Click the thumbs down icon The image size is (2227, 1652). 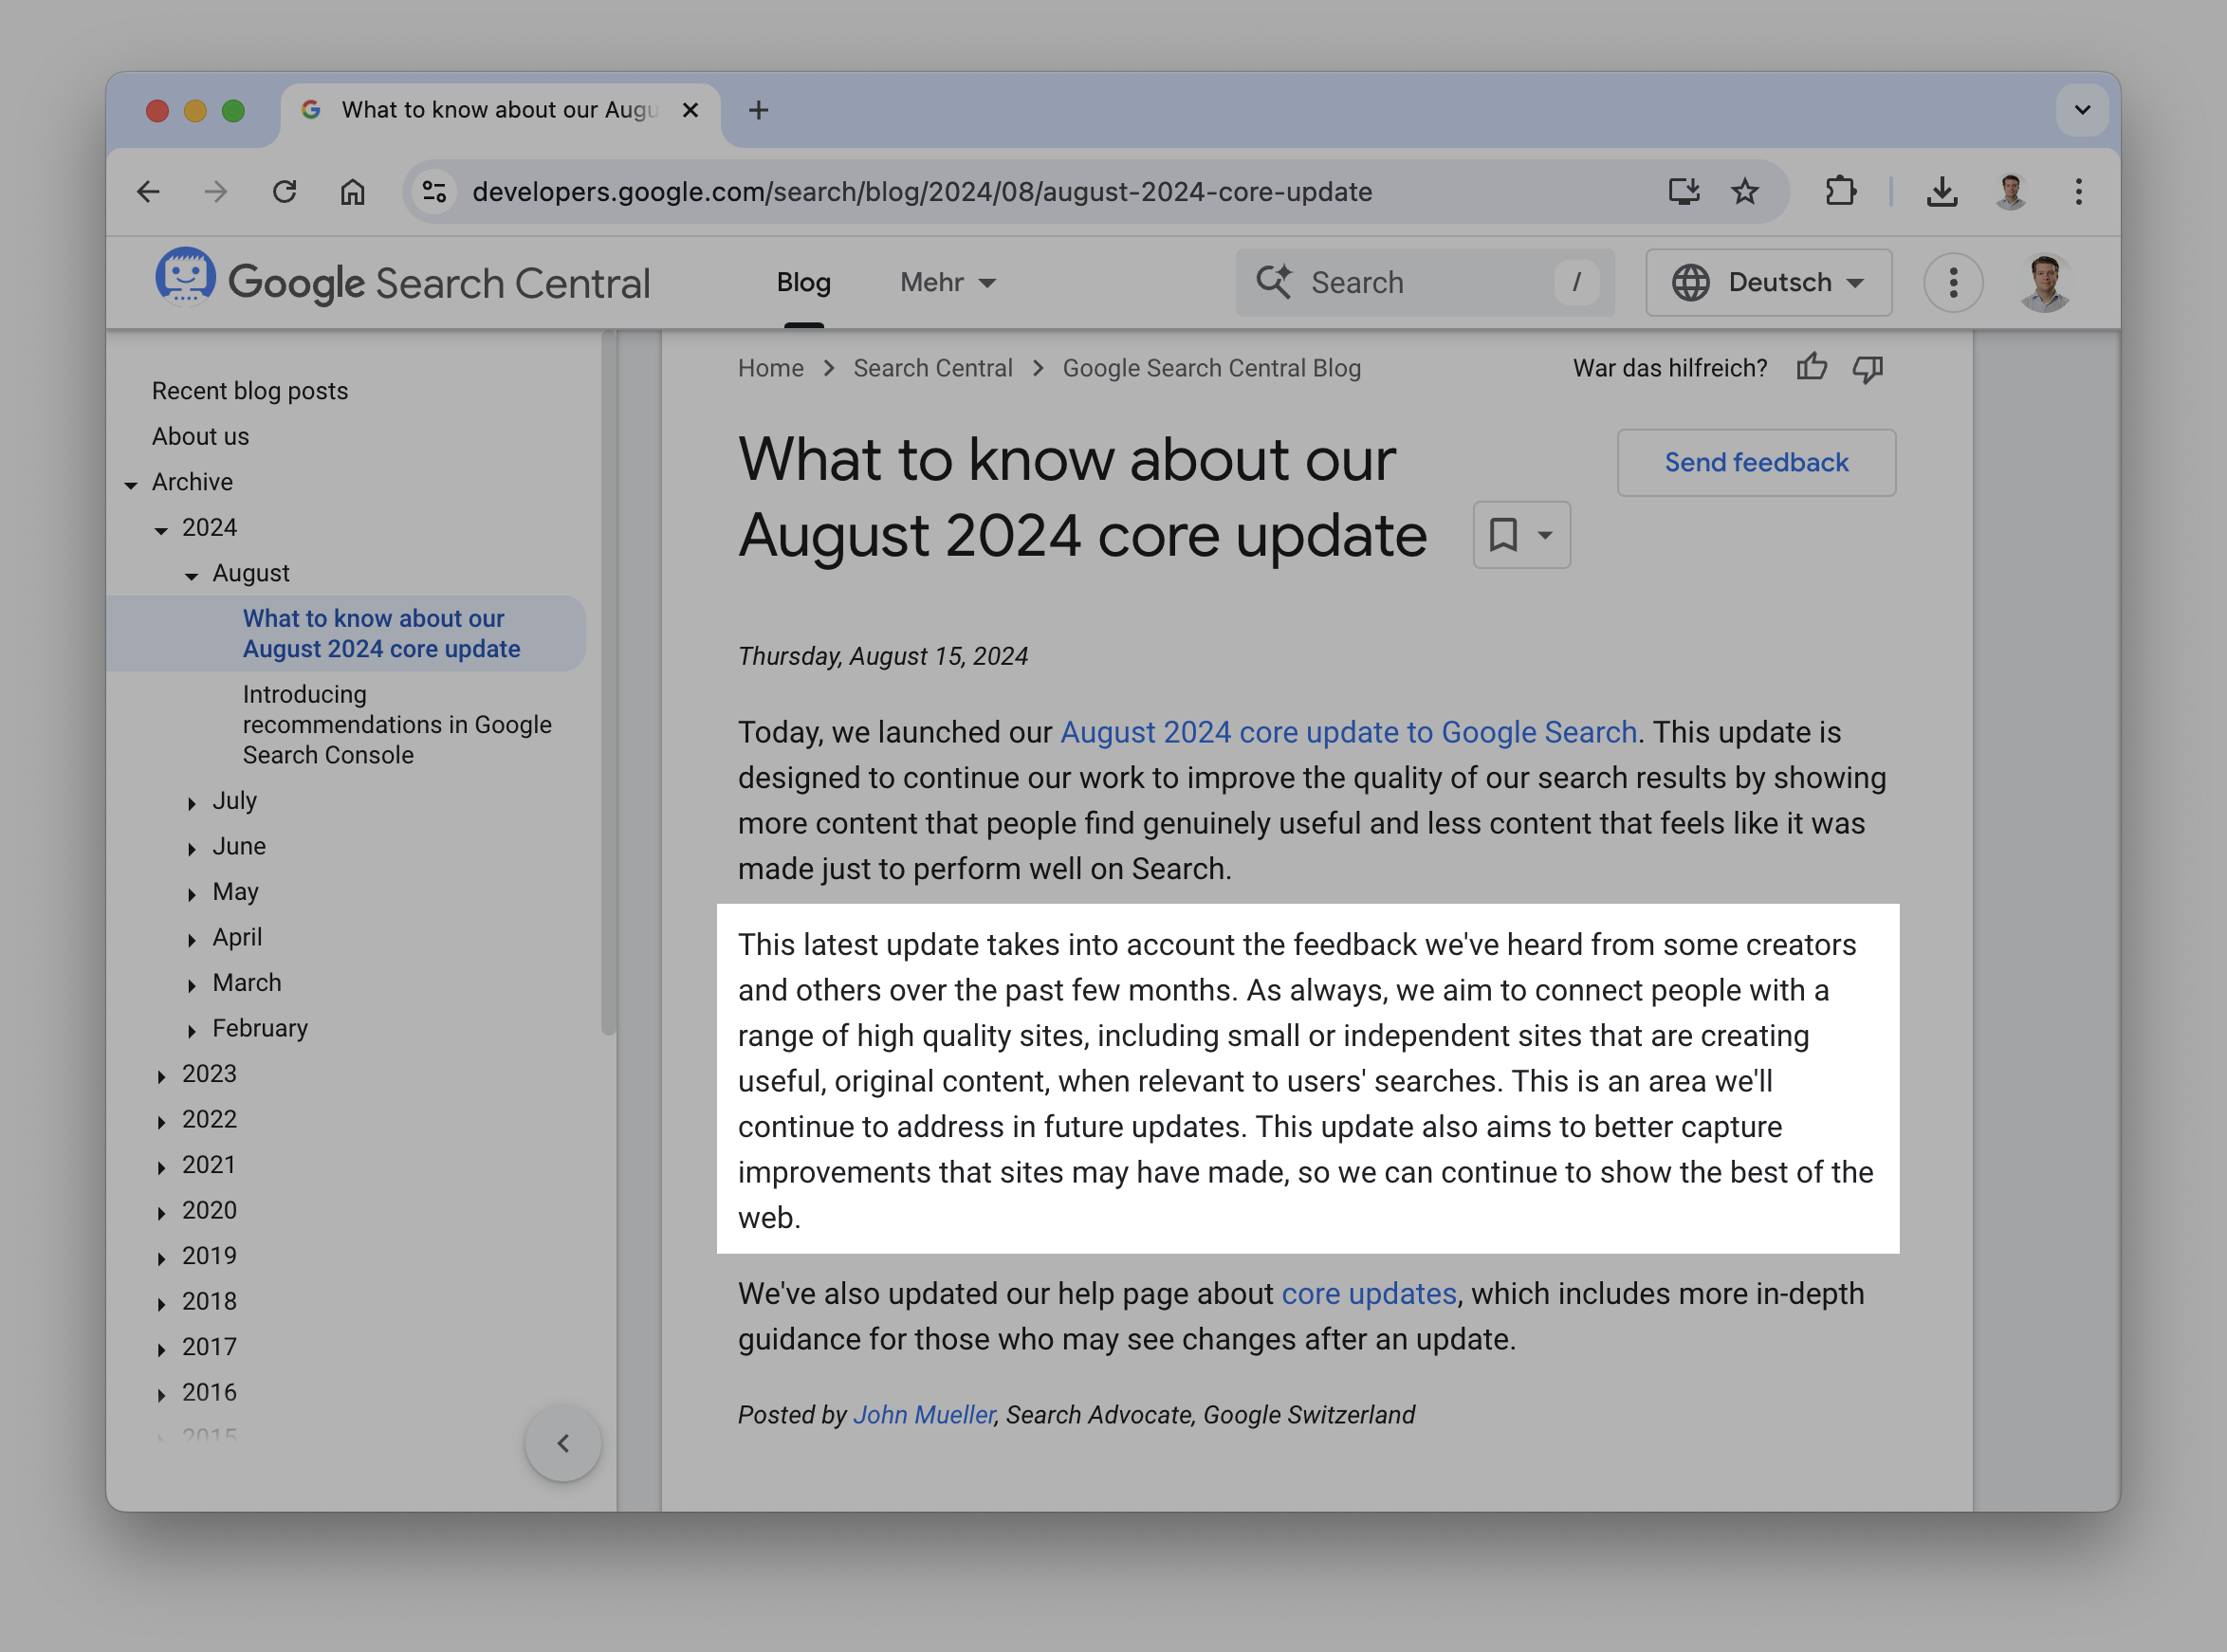(x=1867, y=368)
